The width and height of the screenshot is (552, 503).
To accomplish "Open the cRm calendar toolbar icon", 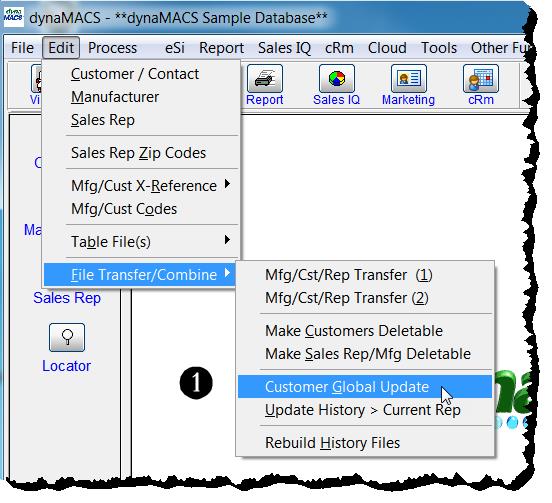I will pyautogui.click(x=481, y=78).
